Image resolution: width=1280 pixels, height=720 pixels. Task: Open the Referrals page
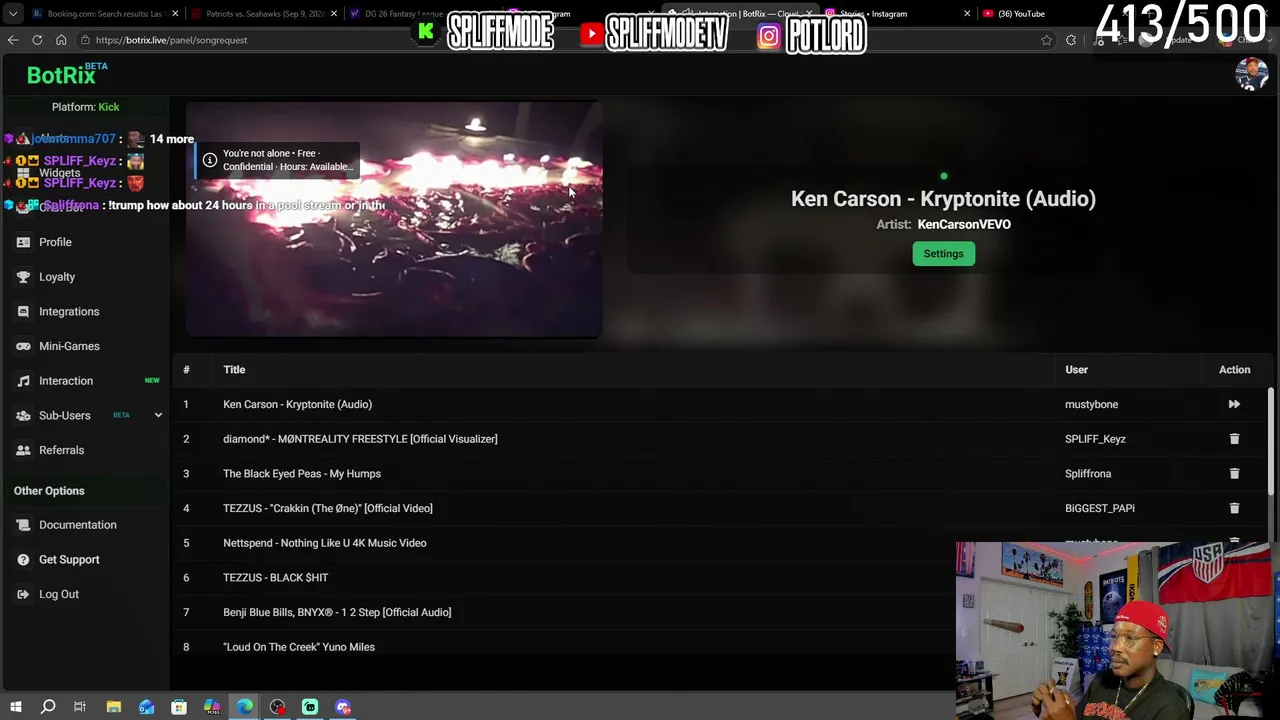[61, 450]
